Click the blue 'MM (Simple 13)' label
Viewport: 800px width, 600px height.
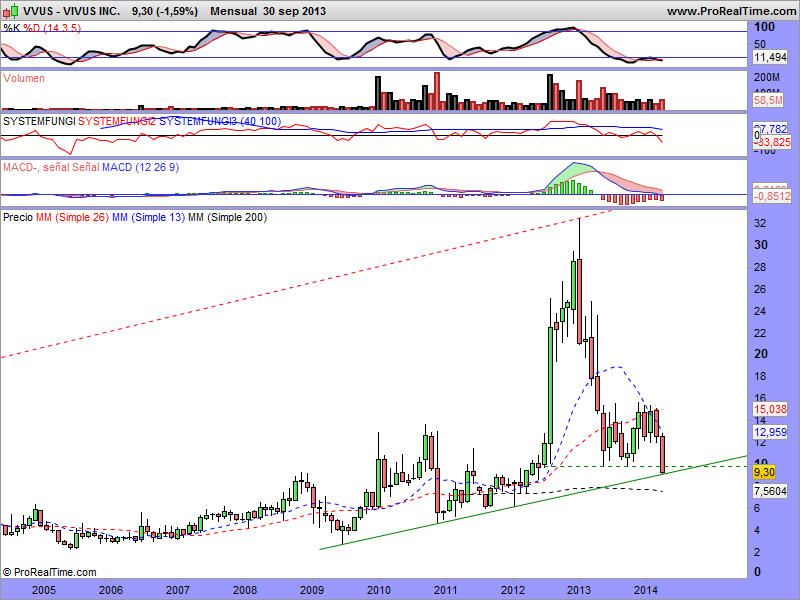click(148, 217)
